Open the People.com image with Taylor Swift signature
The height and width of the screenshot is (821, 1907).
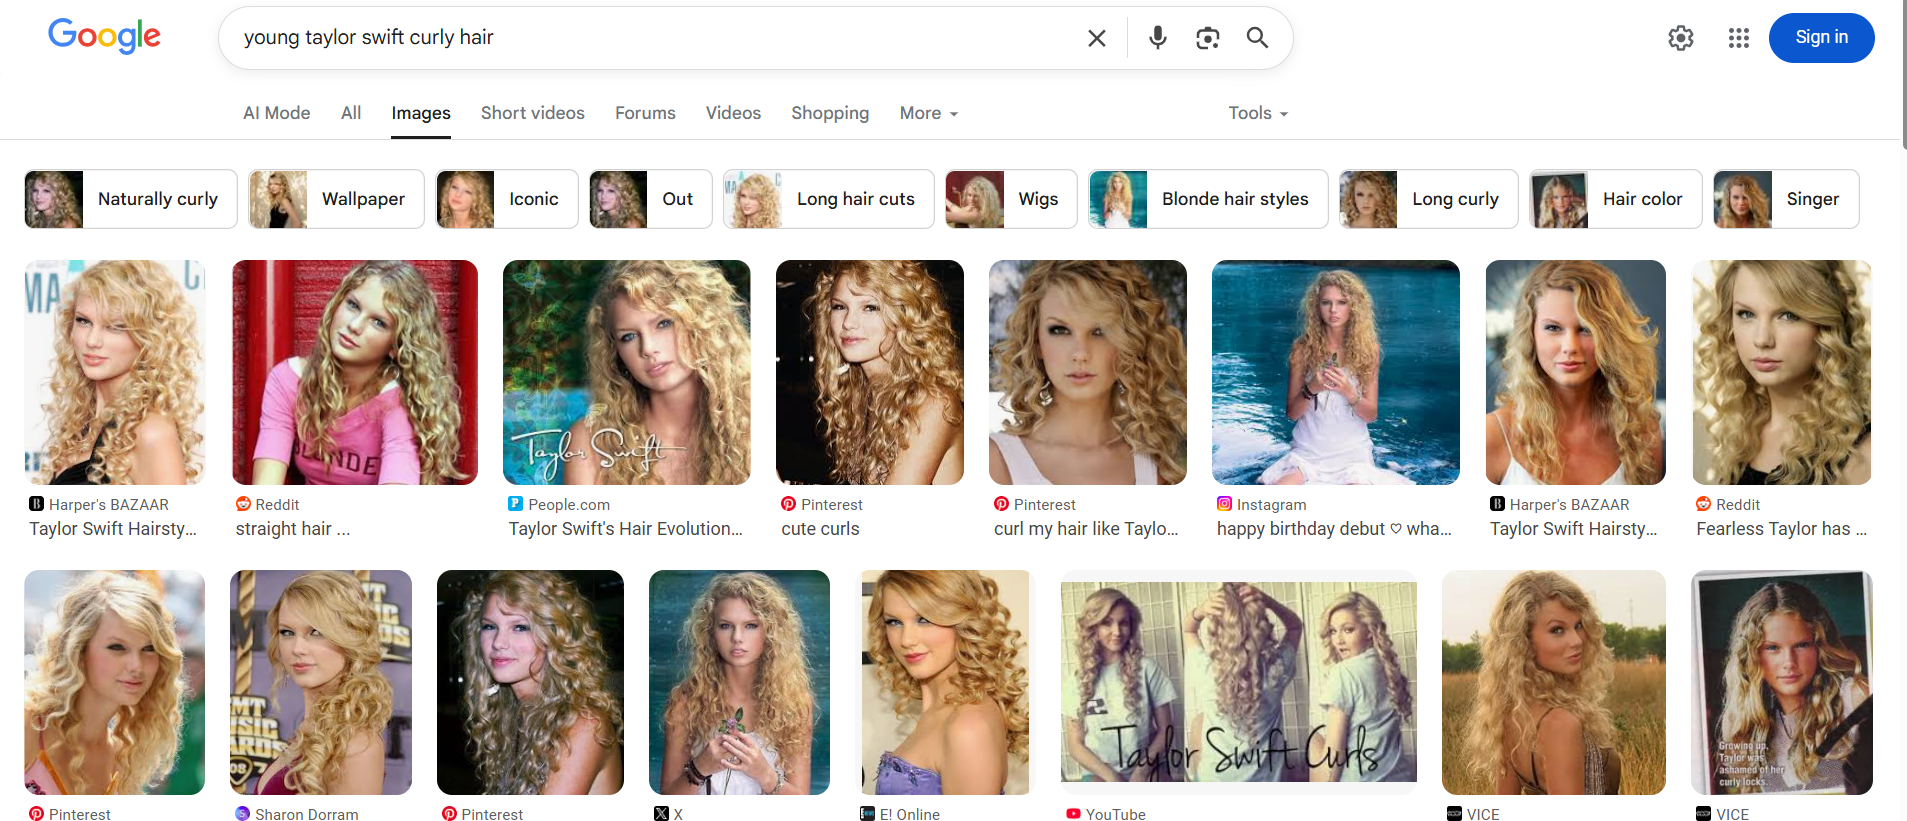627,372
